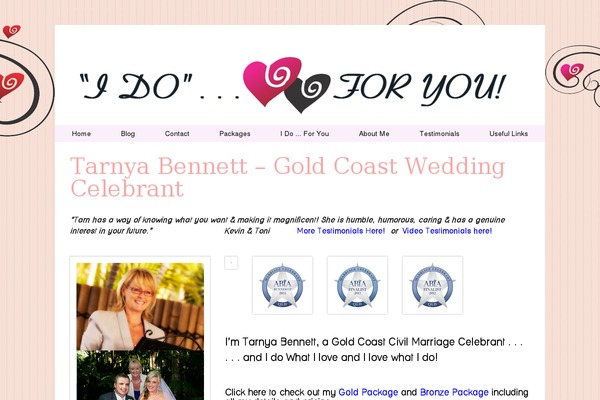Open the Contact page
The height and width of the screenshot is (400, 600).
click(x=177, y=134)
